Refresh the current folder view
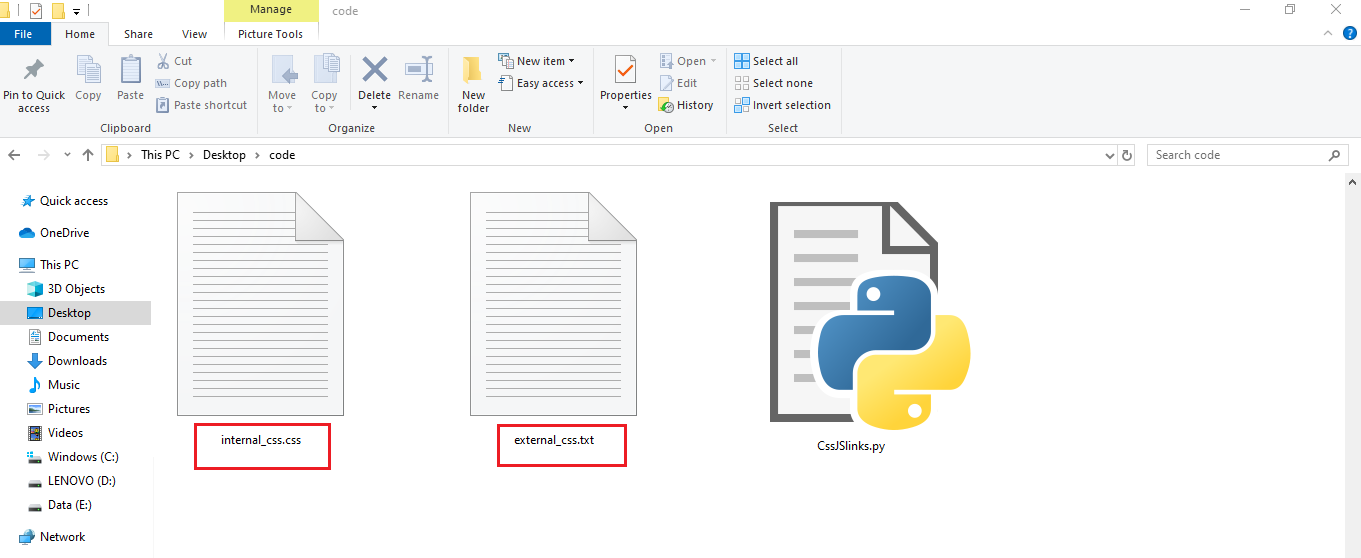Viewport: 1361px width, 558px height. point(1127,155)
